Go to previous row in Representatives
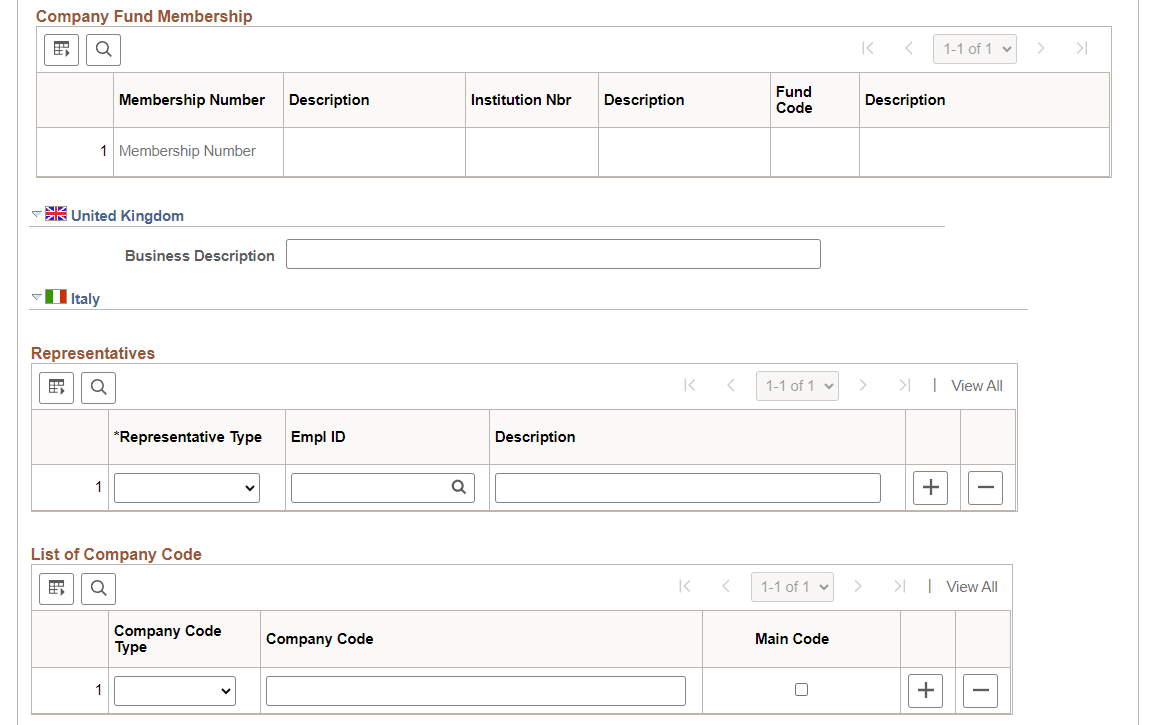This screenshot has height=725, width=1159. [731, 385]
